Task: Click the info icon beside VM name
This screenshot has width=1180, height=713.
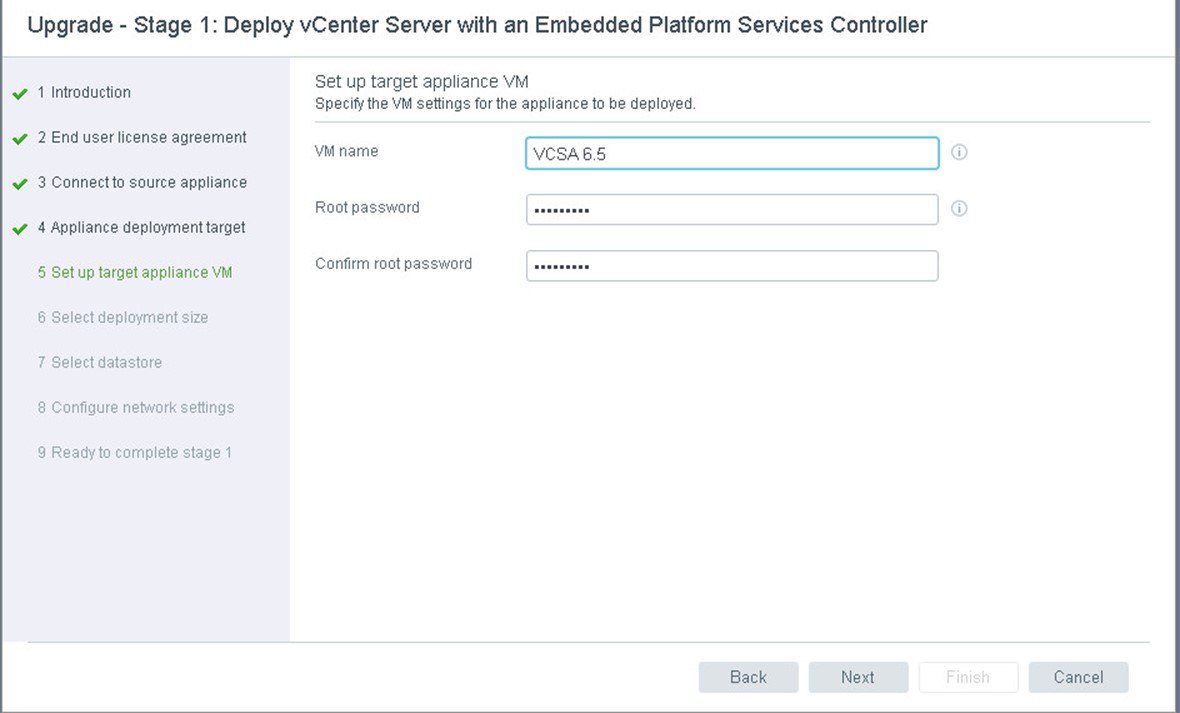Action: [x=959, y=152]
